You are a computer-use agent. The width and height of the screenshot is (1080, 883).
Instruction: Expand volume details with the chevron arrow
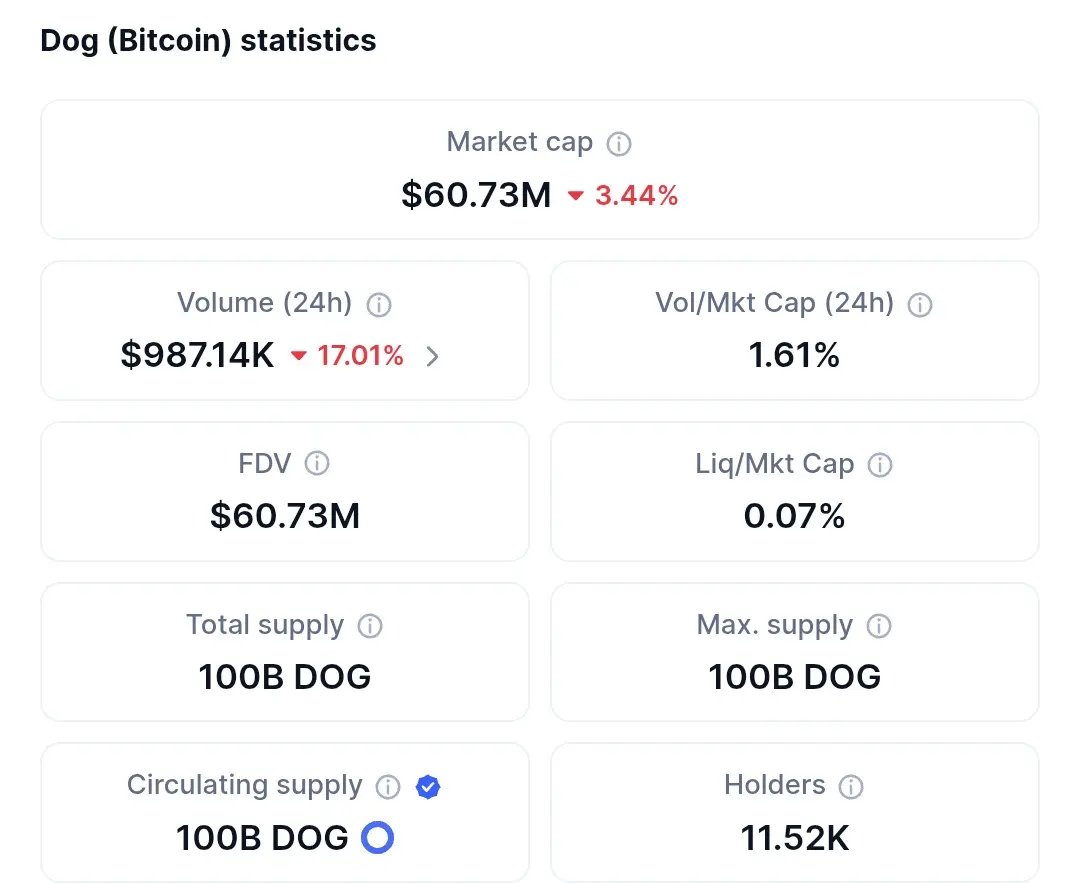coord(432,356)
